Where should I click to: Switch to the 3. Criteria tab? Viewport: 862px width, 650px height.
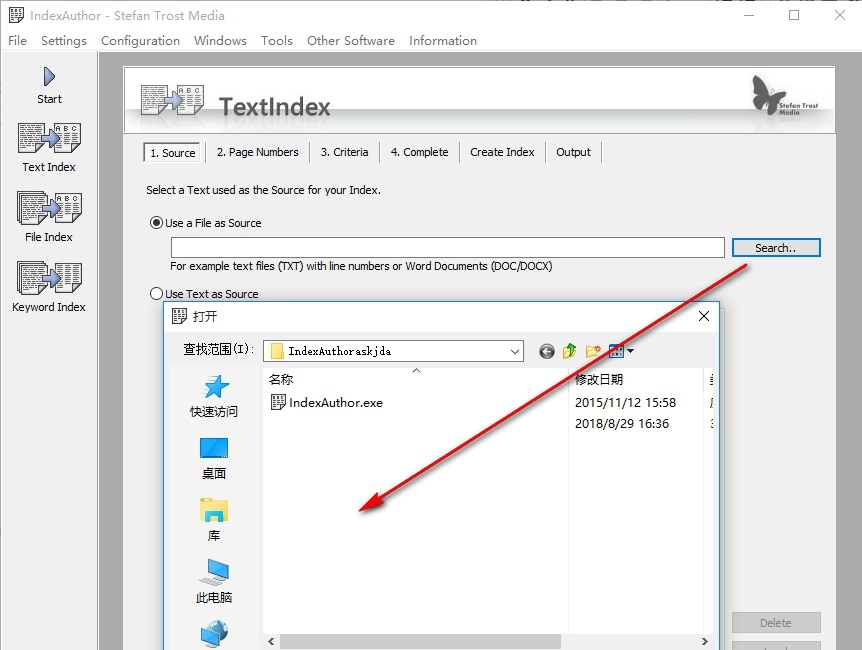[x=344, y=152]
